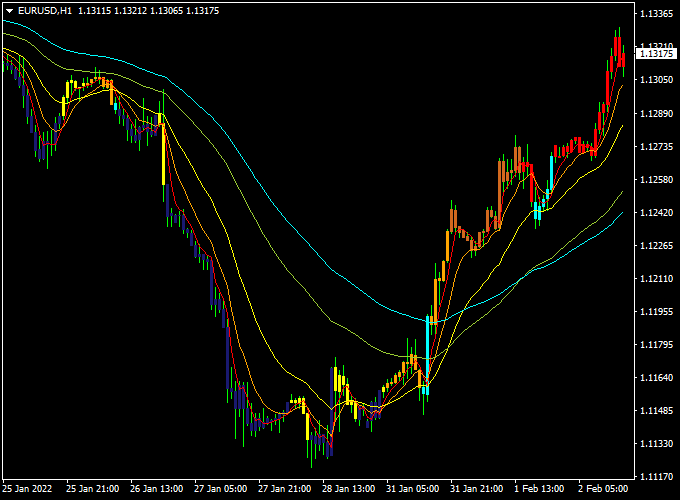Click price level 1.12735 on the scale
This screenshot has height=500, width=680.
[x=657, y=147]
